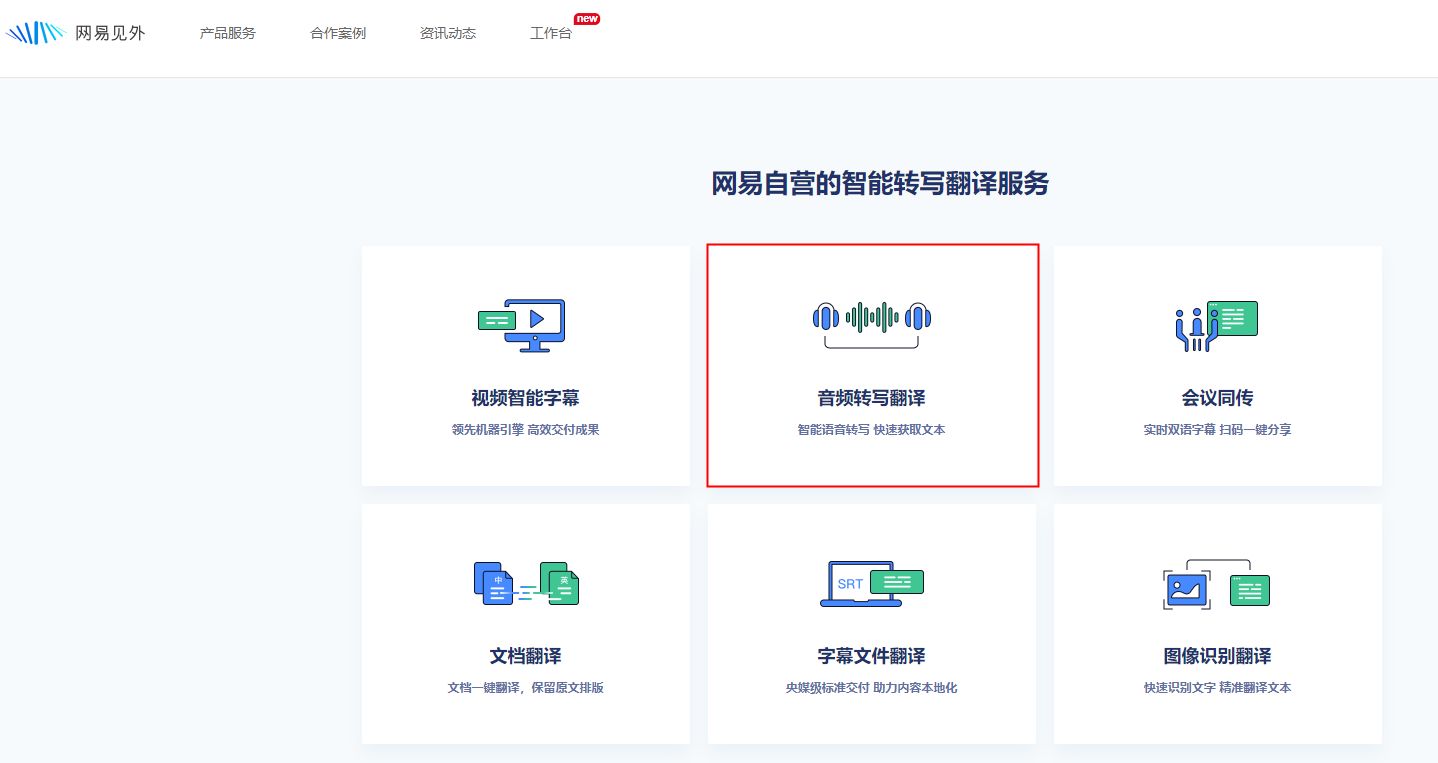Image resolution: width=1438 pixels, height=763 pixels.
Task: Click the text 快速识别文字 精准翻译文本
Action: [x=1217, y=688]
